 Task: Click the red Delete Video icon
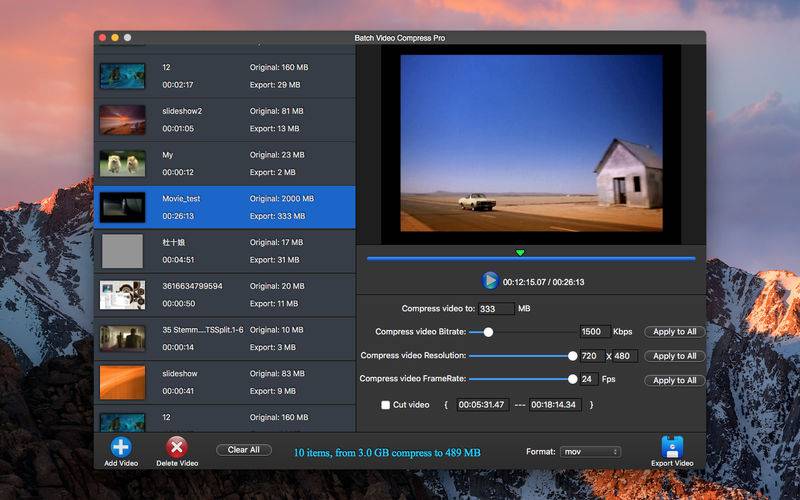click(177, 447)
